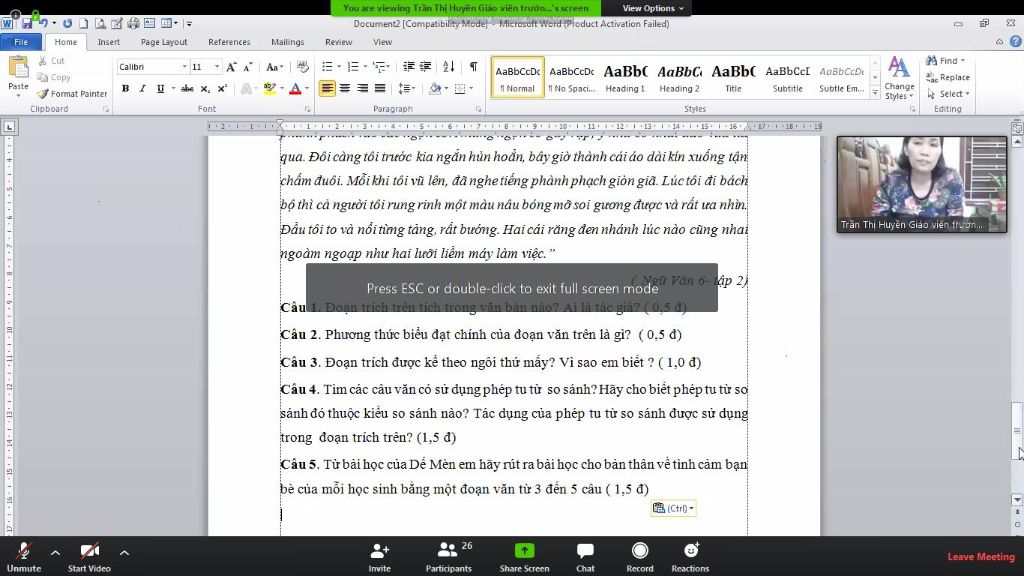This screenshot has width=1024, height=576.
Task: Open Change Styles menu
Action: coord(899,78)
